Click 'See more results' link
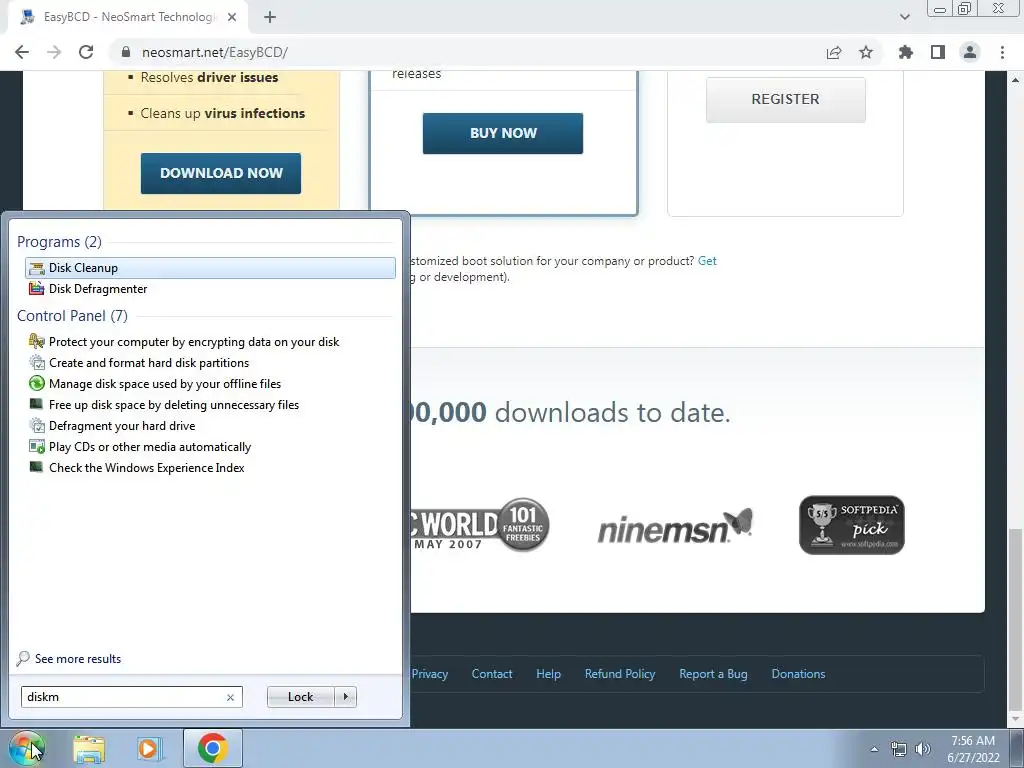 78,658
